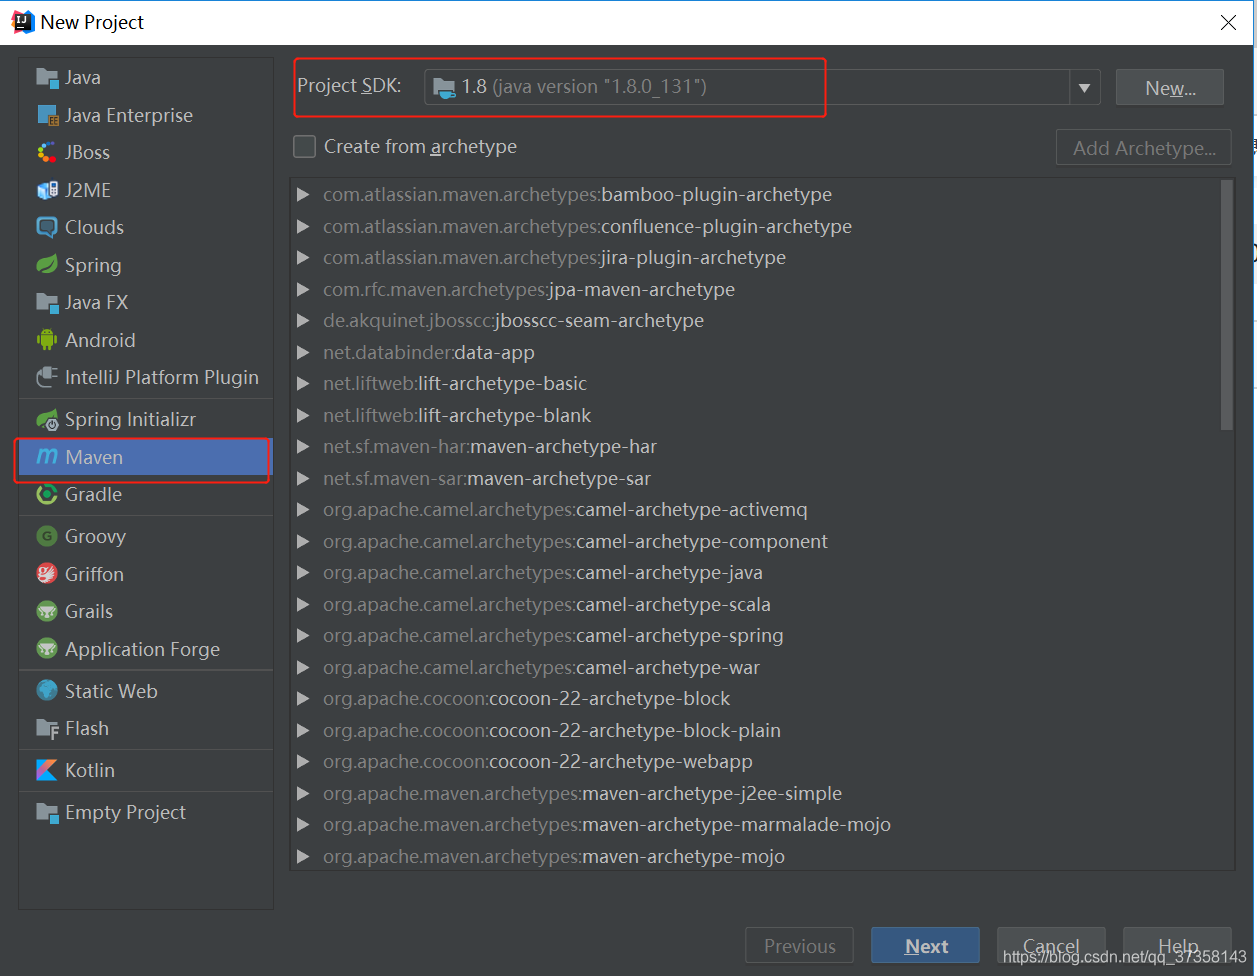Select cocoon-22-archetype-block-plain row
The height and width of the screenshot is (976, 1257).
pyautogui.click(x=756, y=730)
